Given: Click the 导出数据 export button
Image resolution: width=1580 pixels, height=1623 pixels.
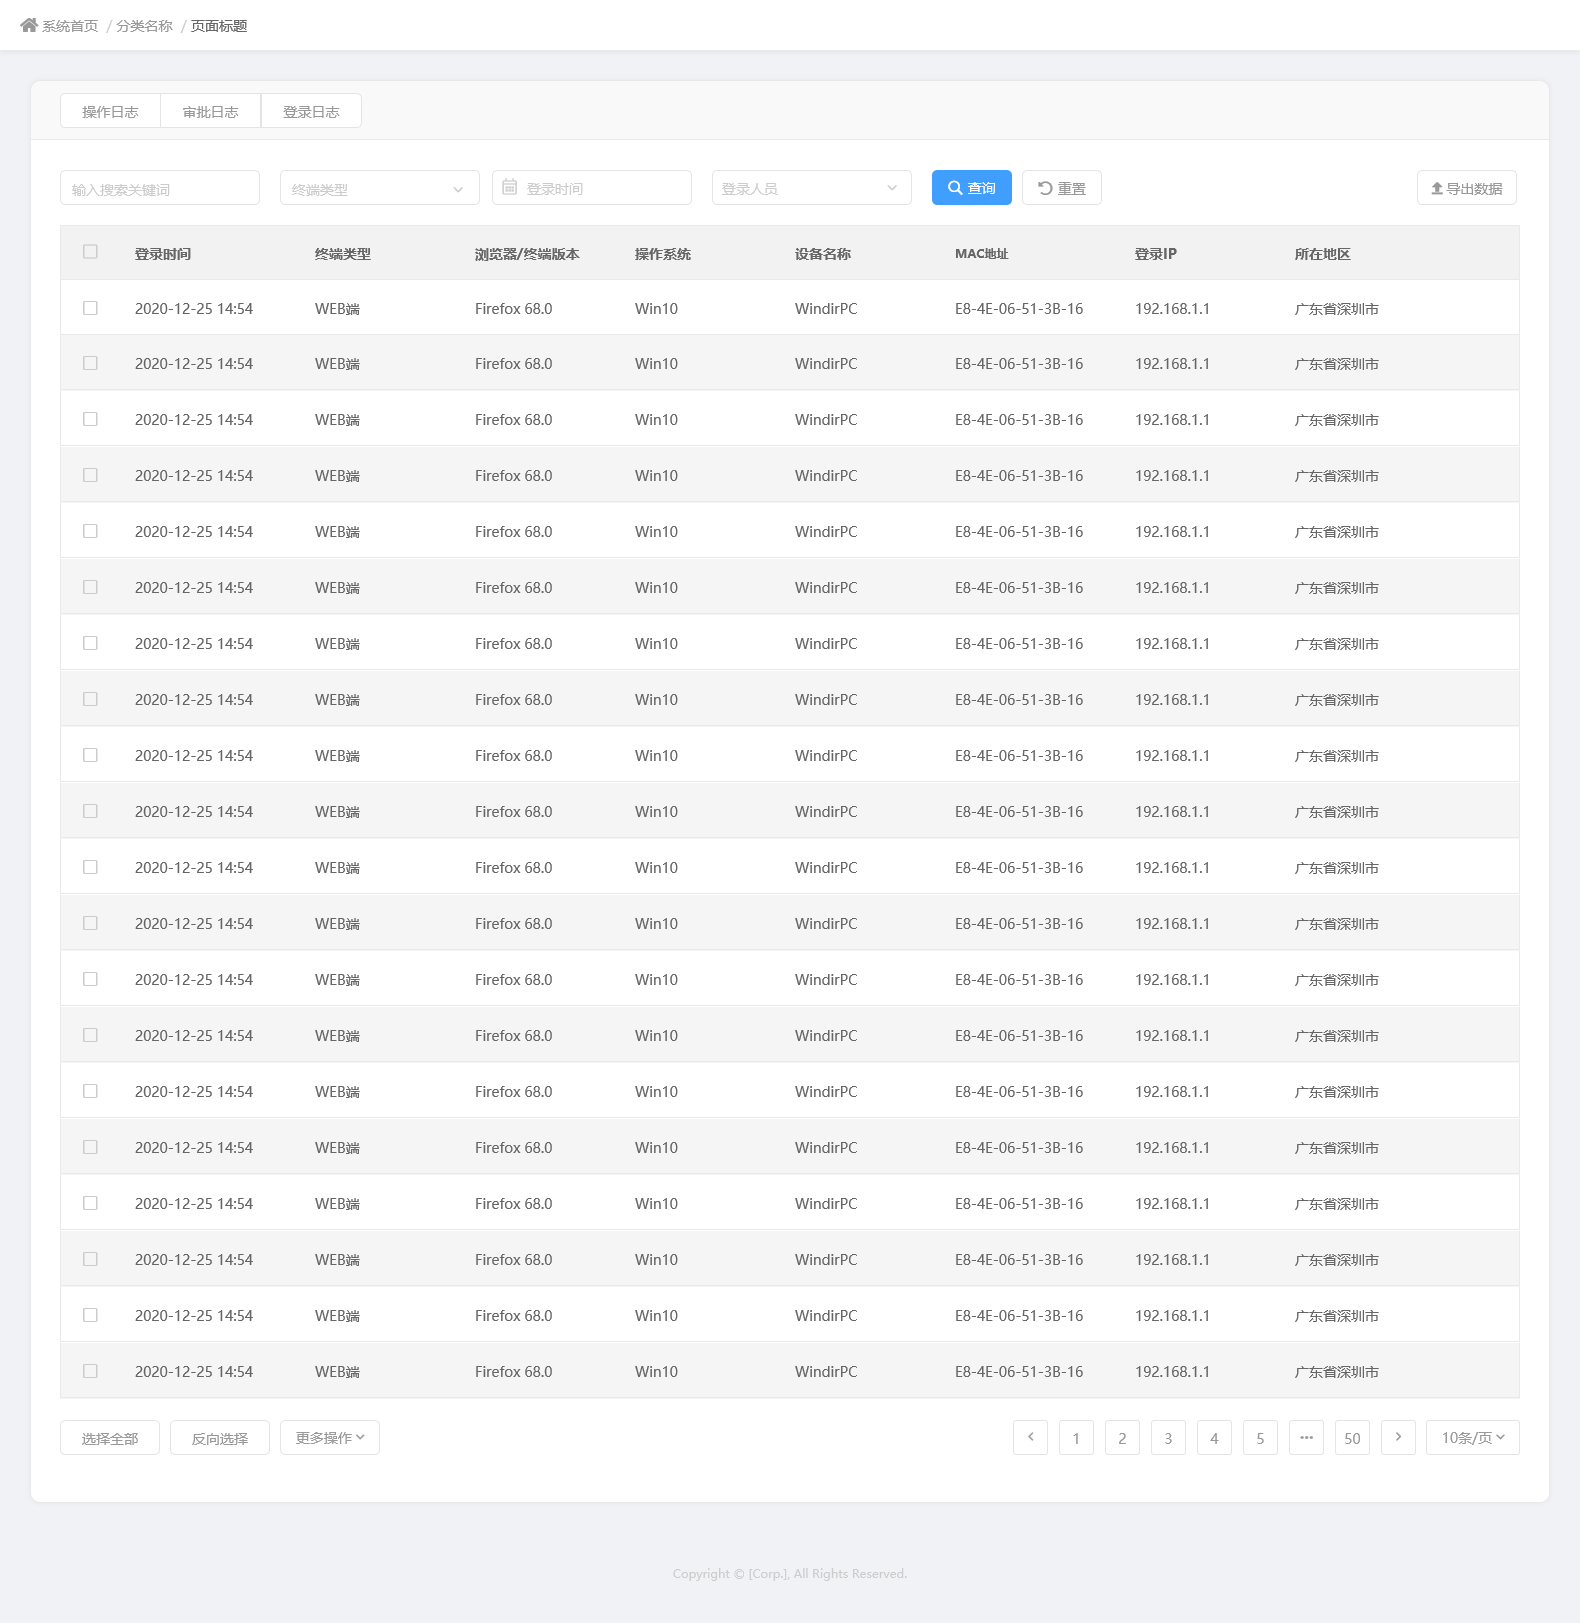Looking at the screenshot, I should [1467, 188].
